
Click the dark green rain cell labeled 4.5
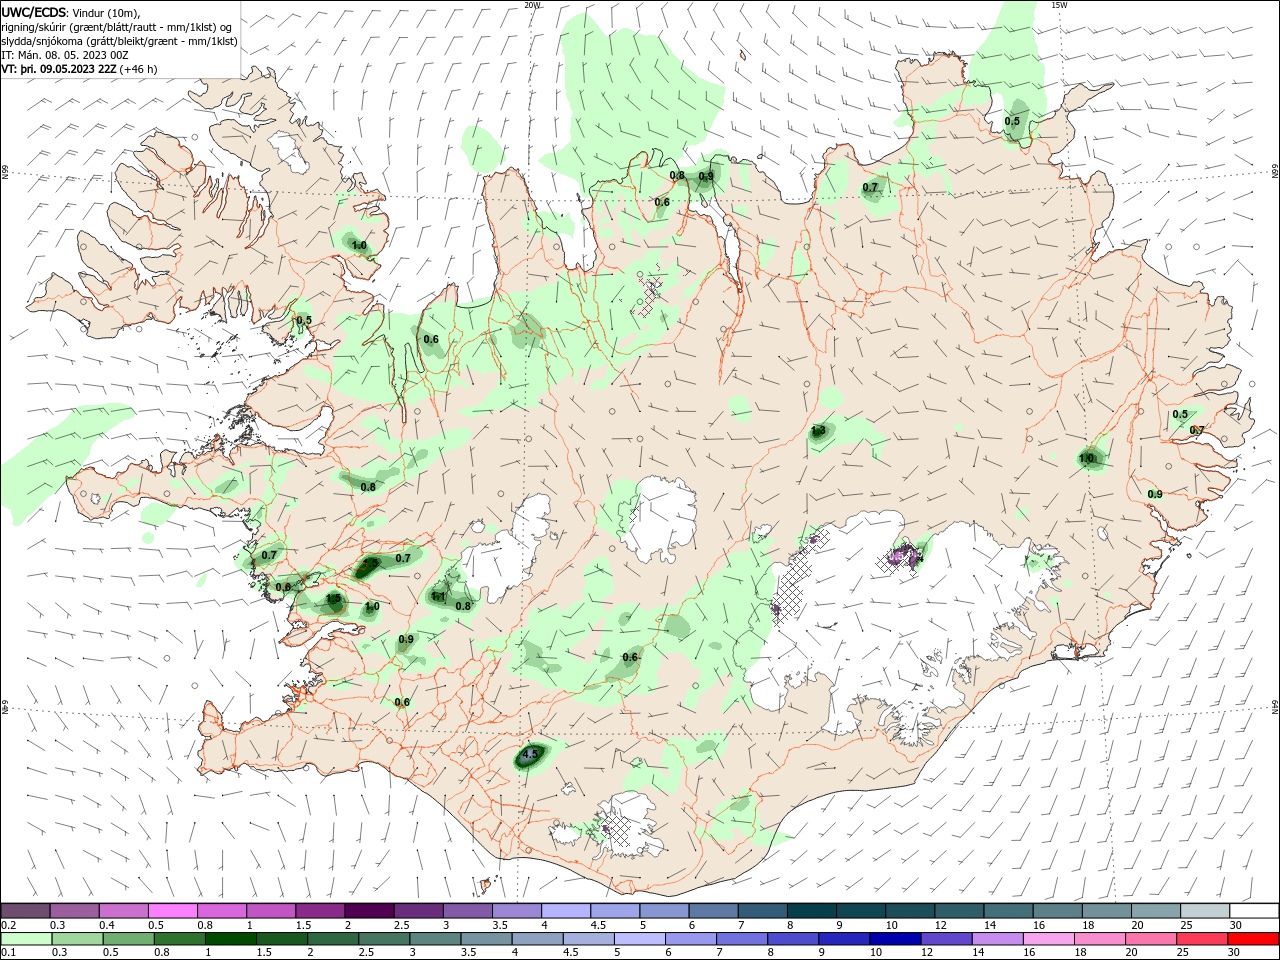[531, 757]
